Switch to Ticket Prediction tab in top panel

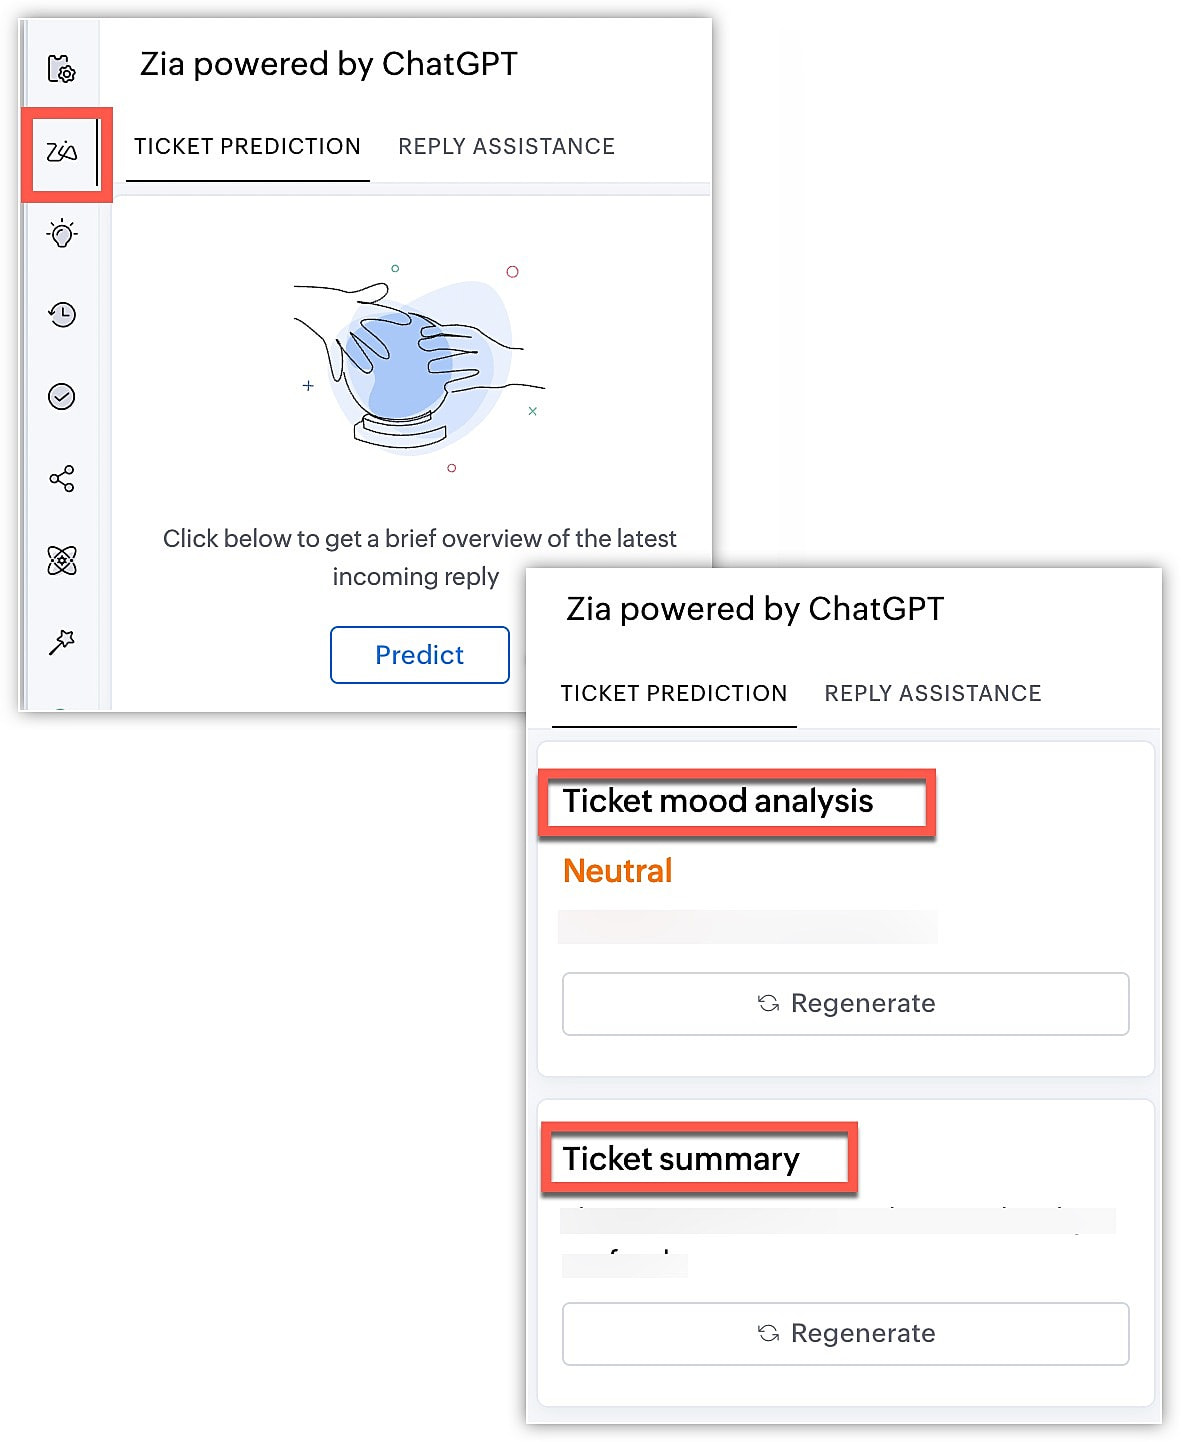[247, 147]
